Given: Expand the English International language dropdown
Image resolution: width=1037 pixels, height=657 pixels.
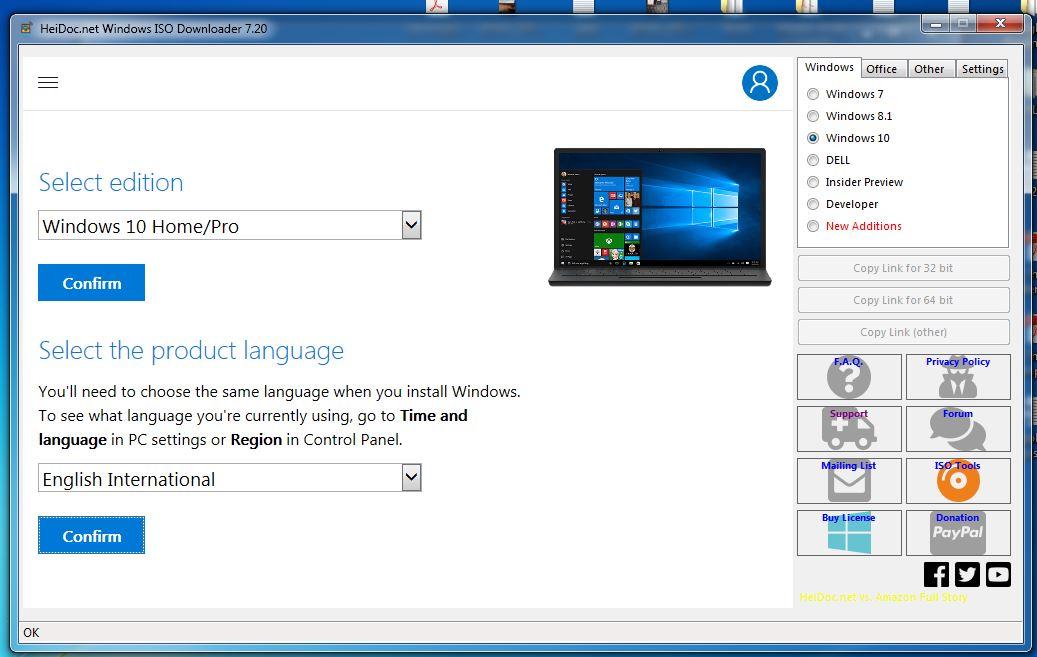Looking at the screenshot, I should 411,478.
